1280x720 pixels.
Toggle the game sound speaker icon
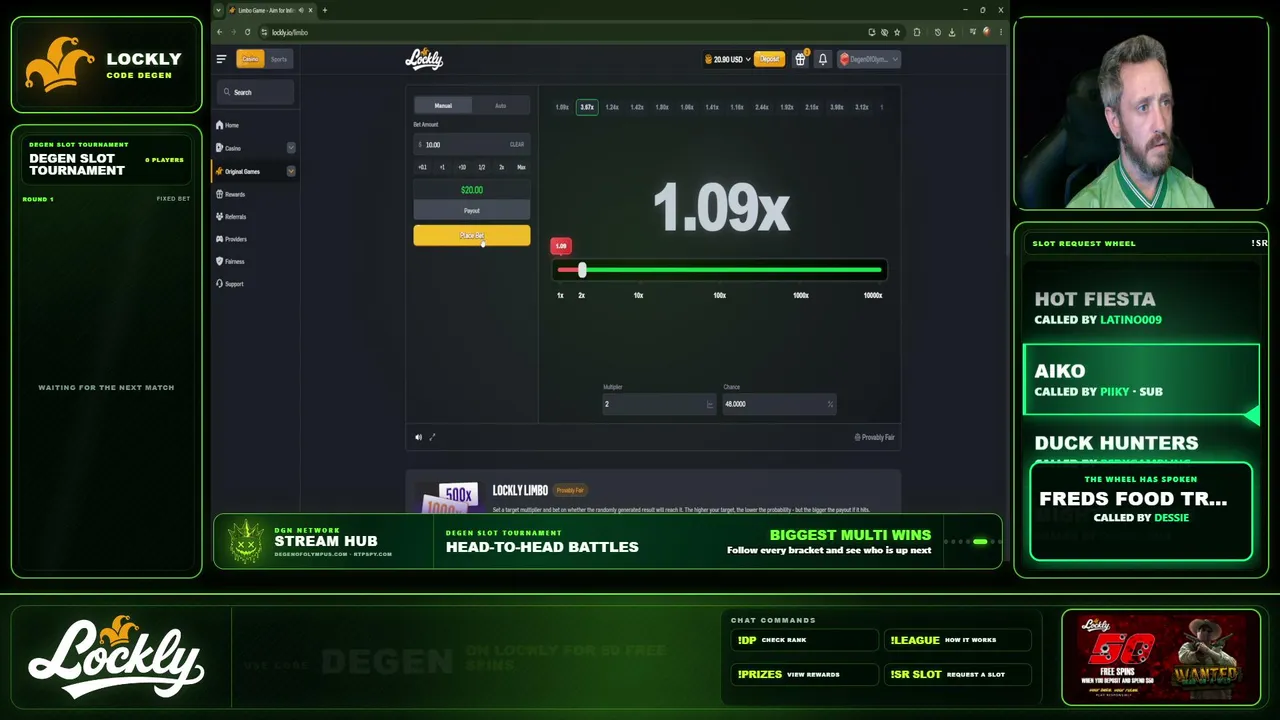tap(419, 437)
